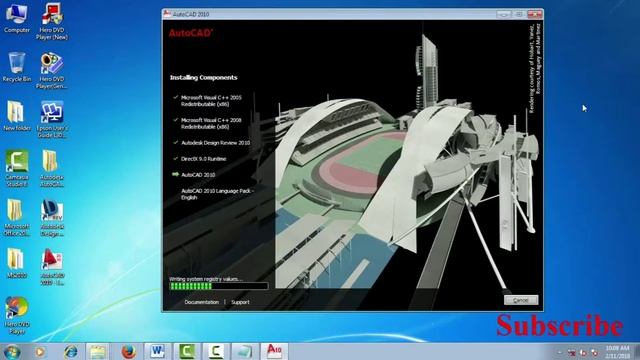This screenshot has width=640, height=360.
Task: Click the 'Installing Components' heading
Action: tap(203, 78)
